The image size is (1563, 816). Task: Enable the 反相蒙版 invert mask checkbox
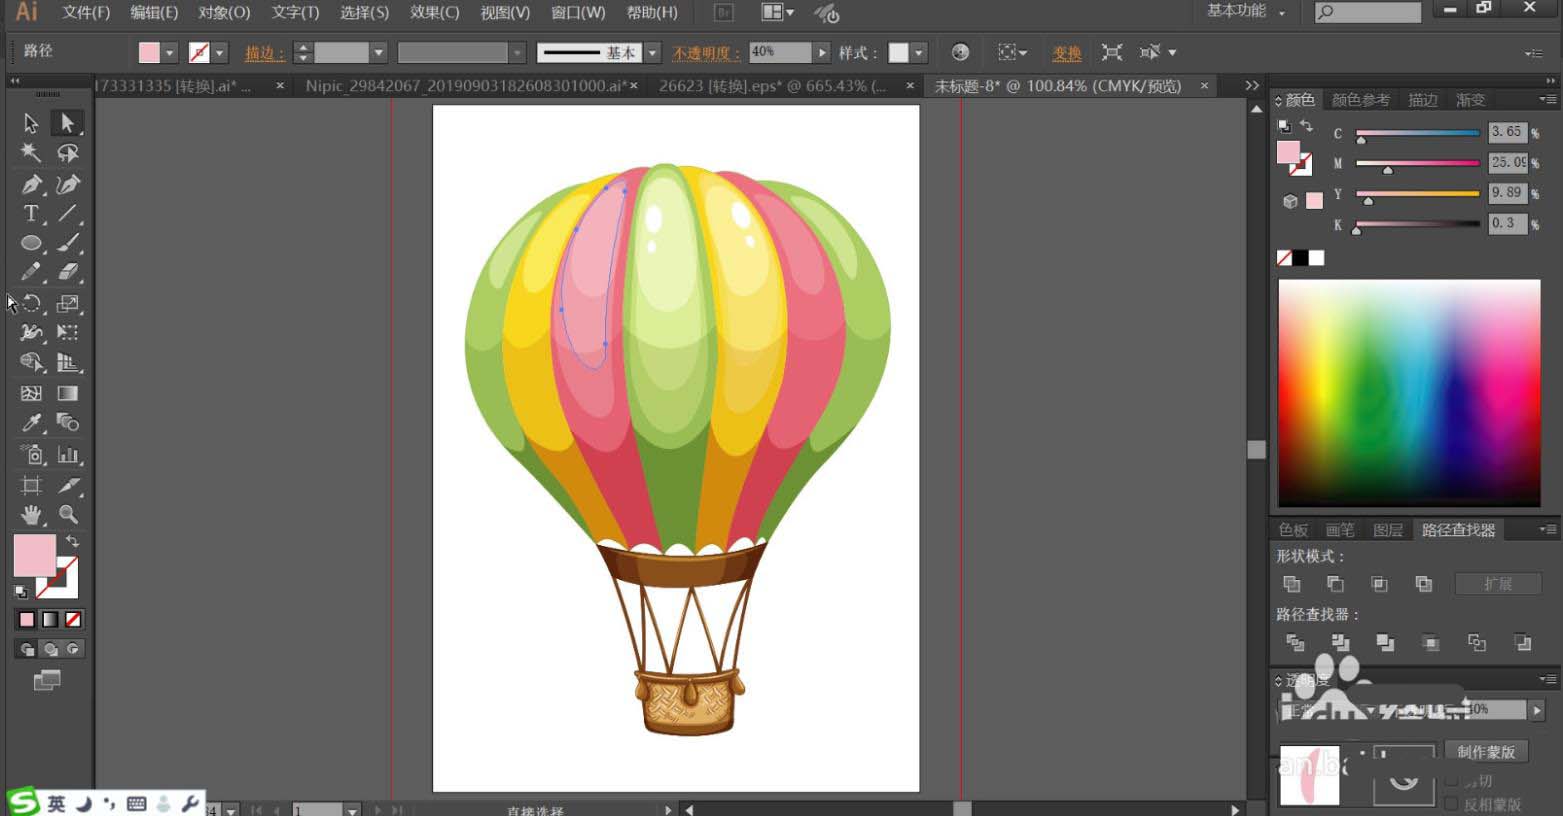point(1452,804)
